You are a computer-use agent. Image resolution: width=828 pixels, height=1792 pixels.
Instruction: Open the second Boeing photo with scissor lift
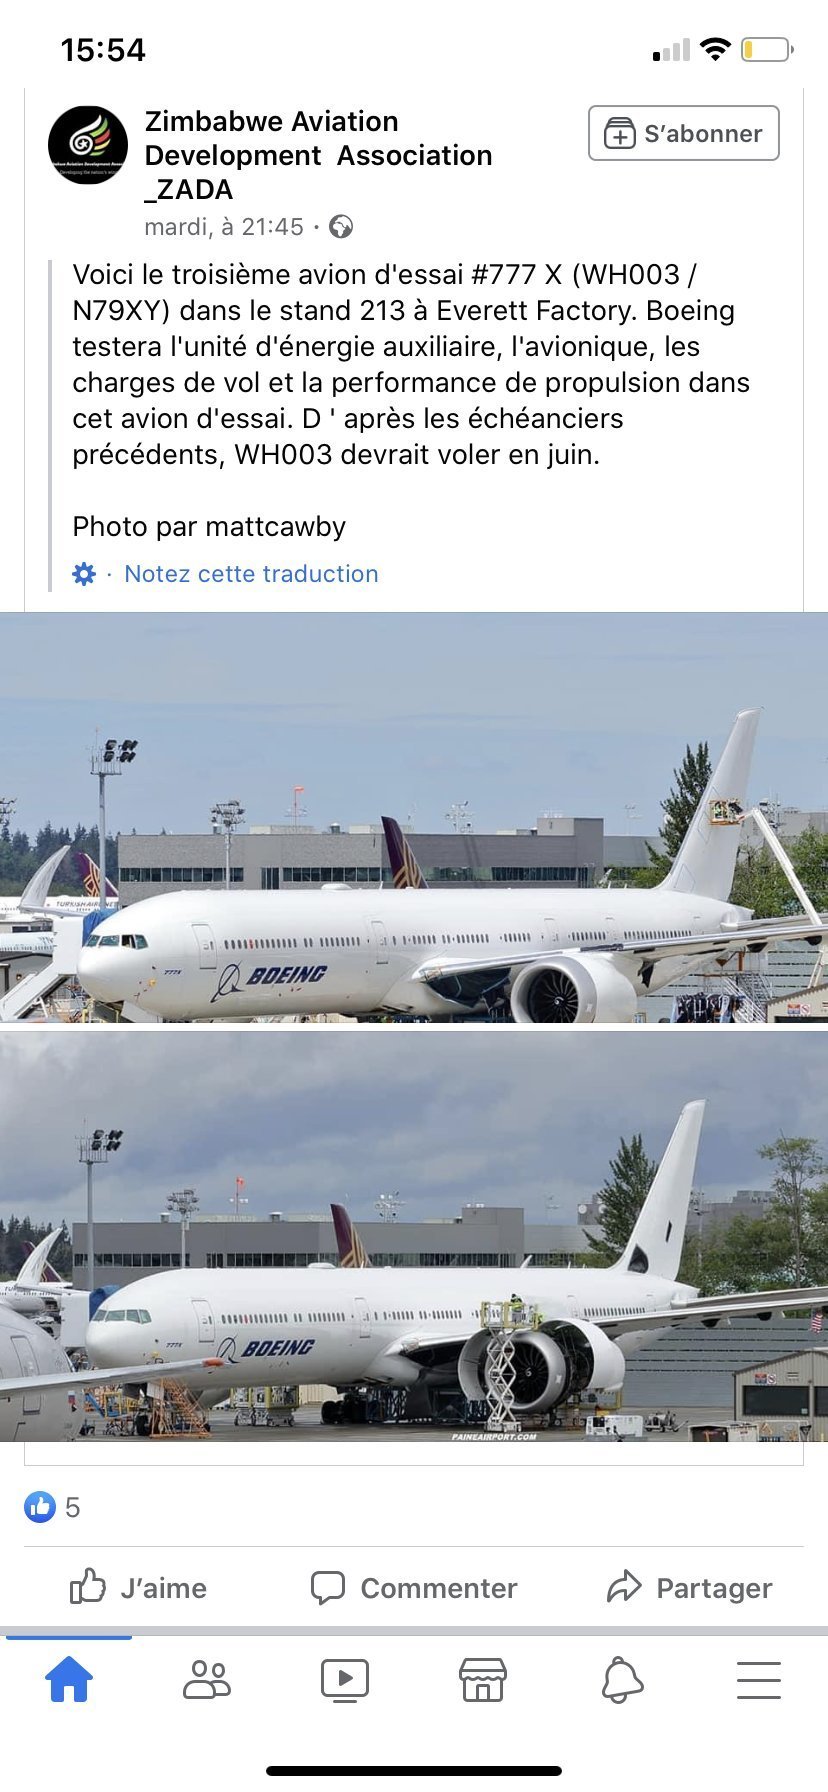tap(414, 1237)
